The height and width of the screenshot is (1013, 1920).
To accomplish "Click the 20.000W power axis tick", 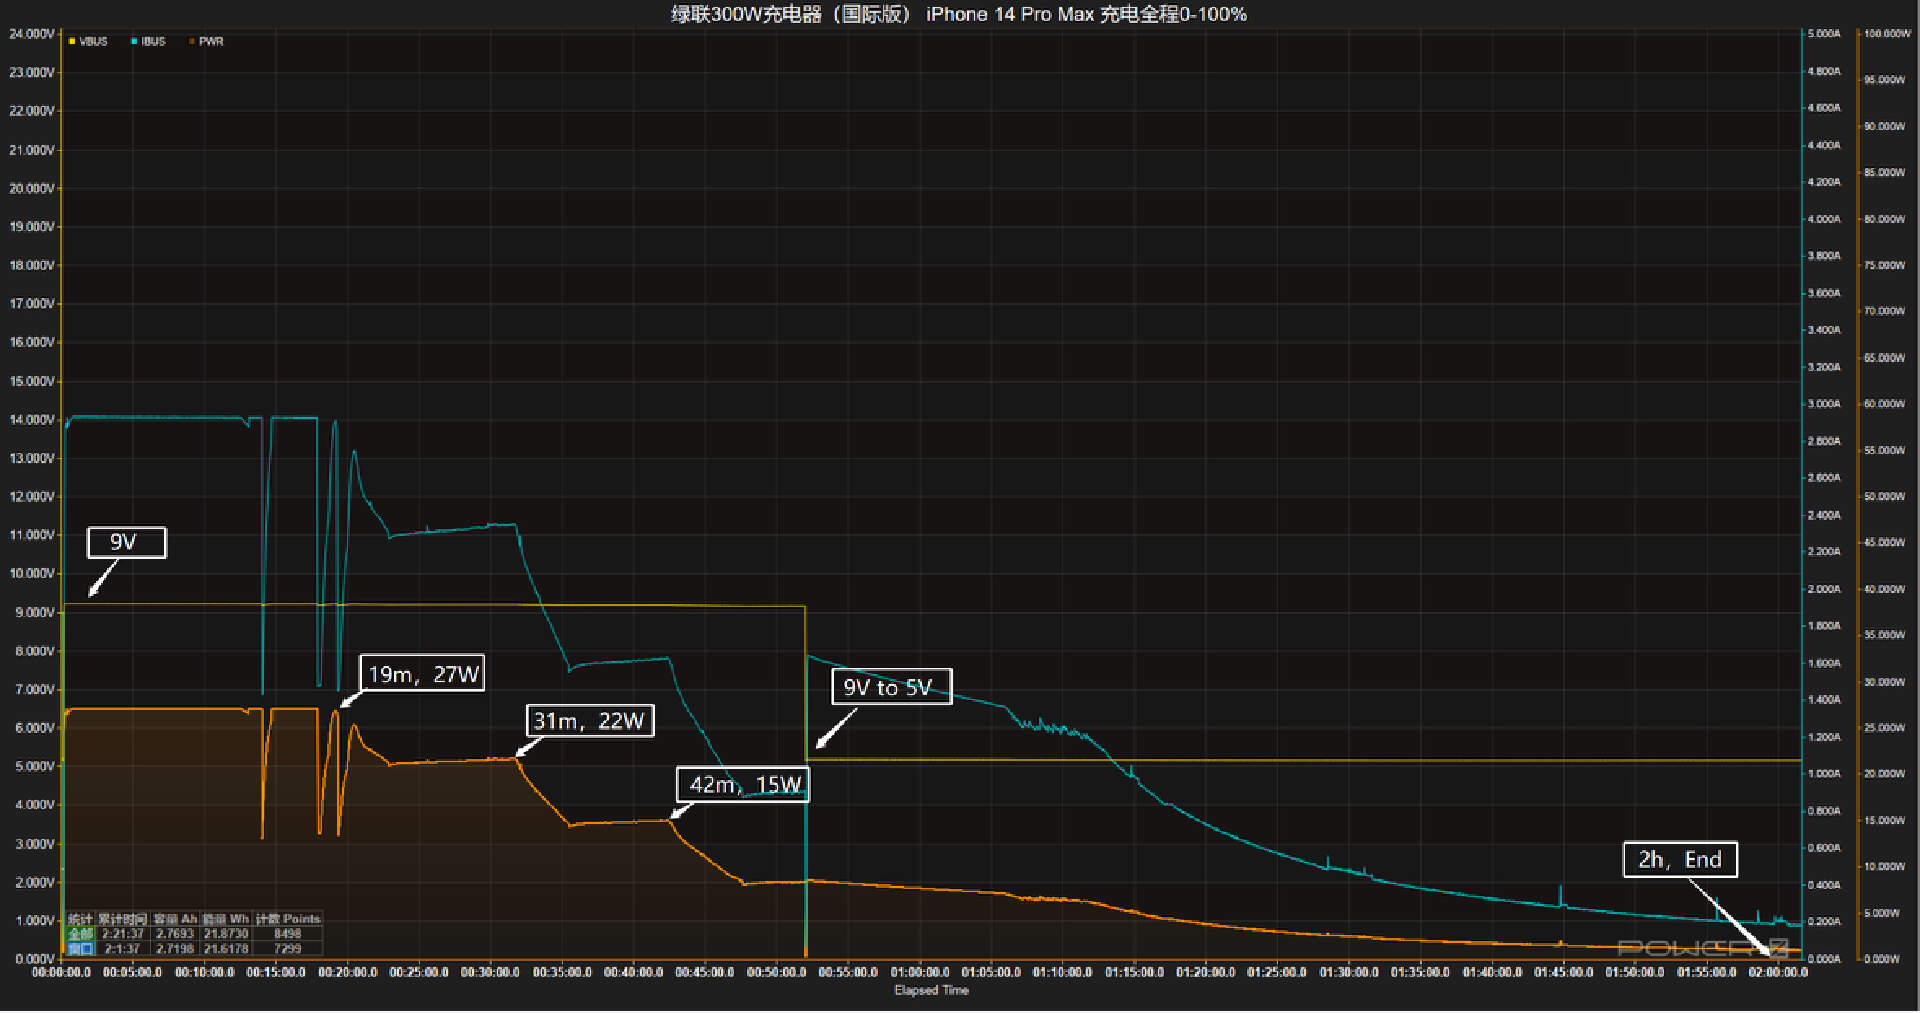I will pos(1885,774).
